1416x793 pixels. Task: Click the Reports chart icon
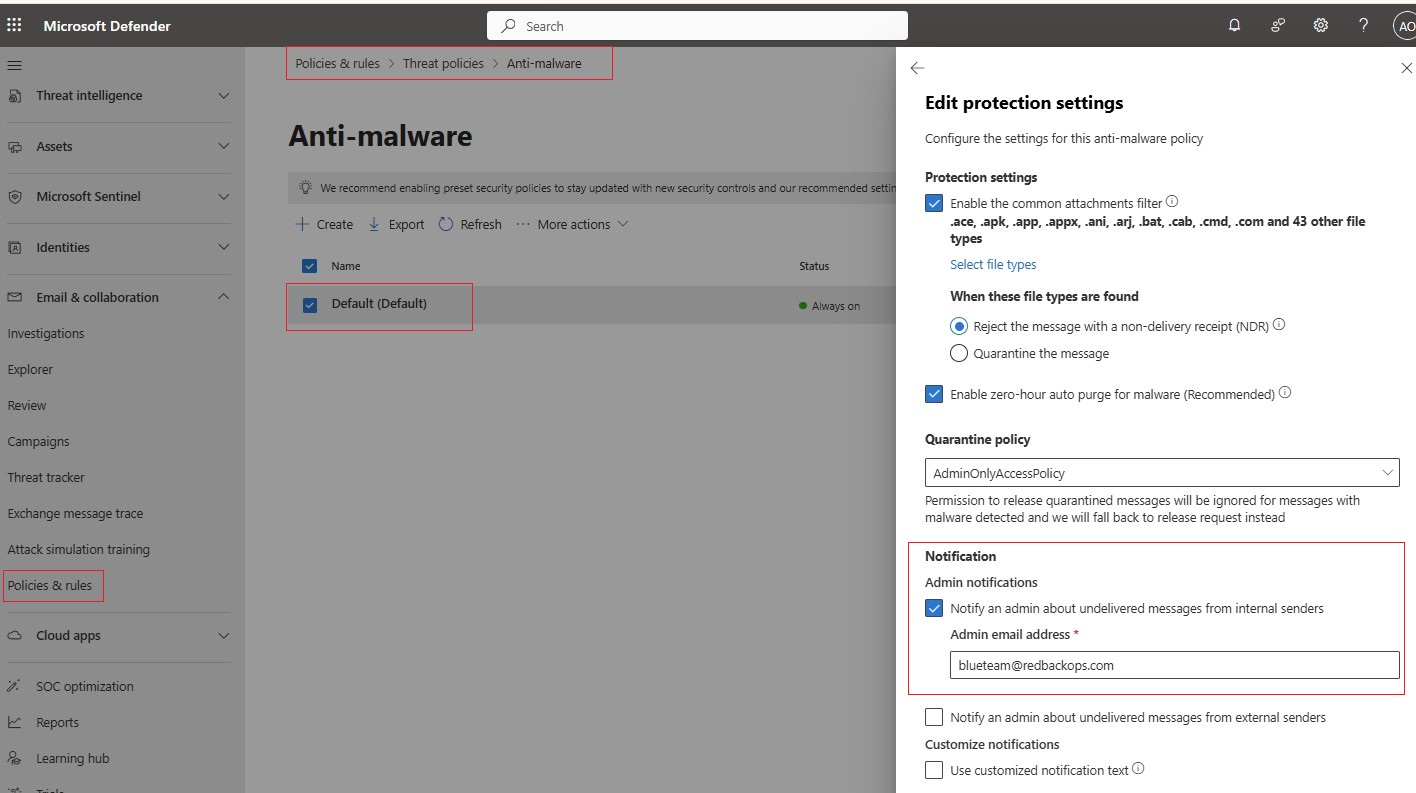(x=15, y=722)
